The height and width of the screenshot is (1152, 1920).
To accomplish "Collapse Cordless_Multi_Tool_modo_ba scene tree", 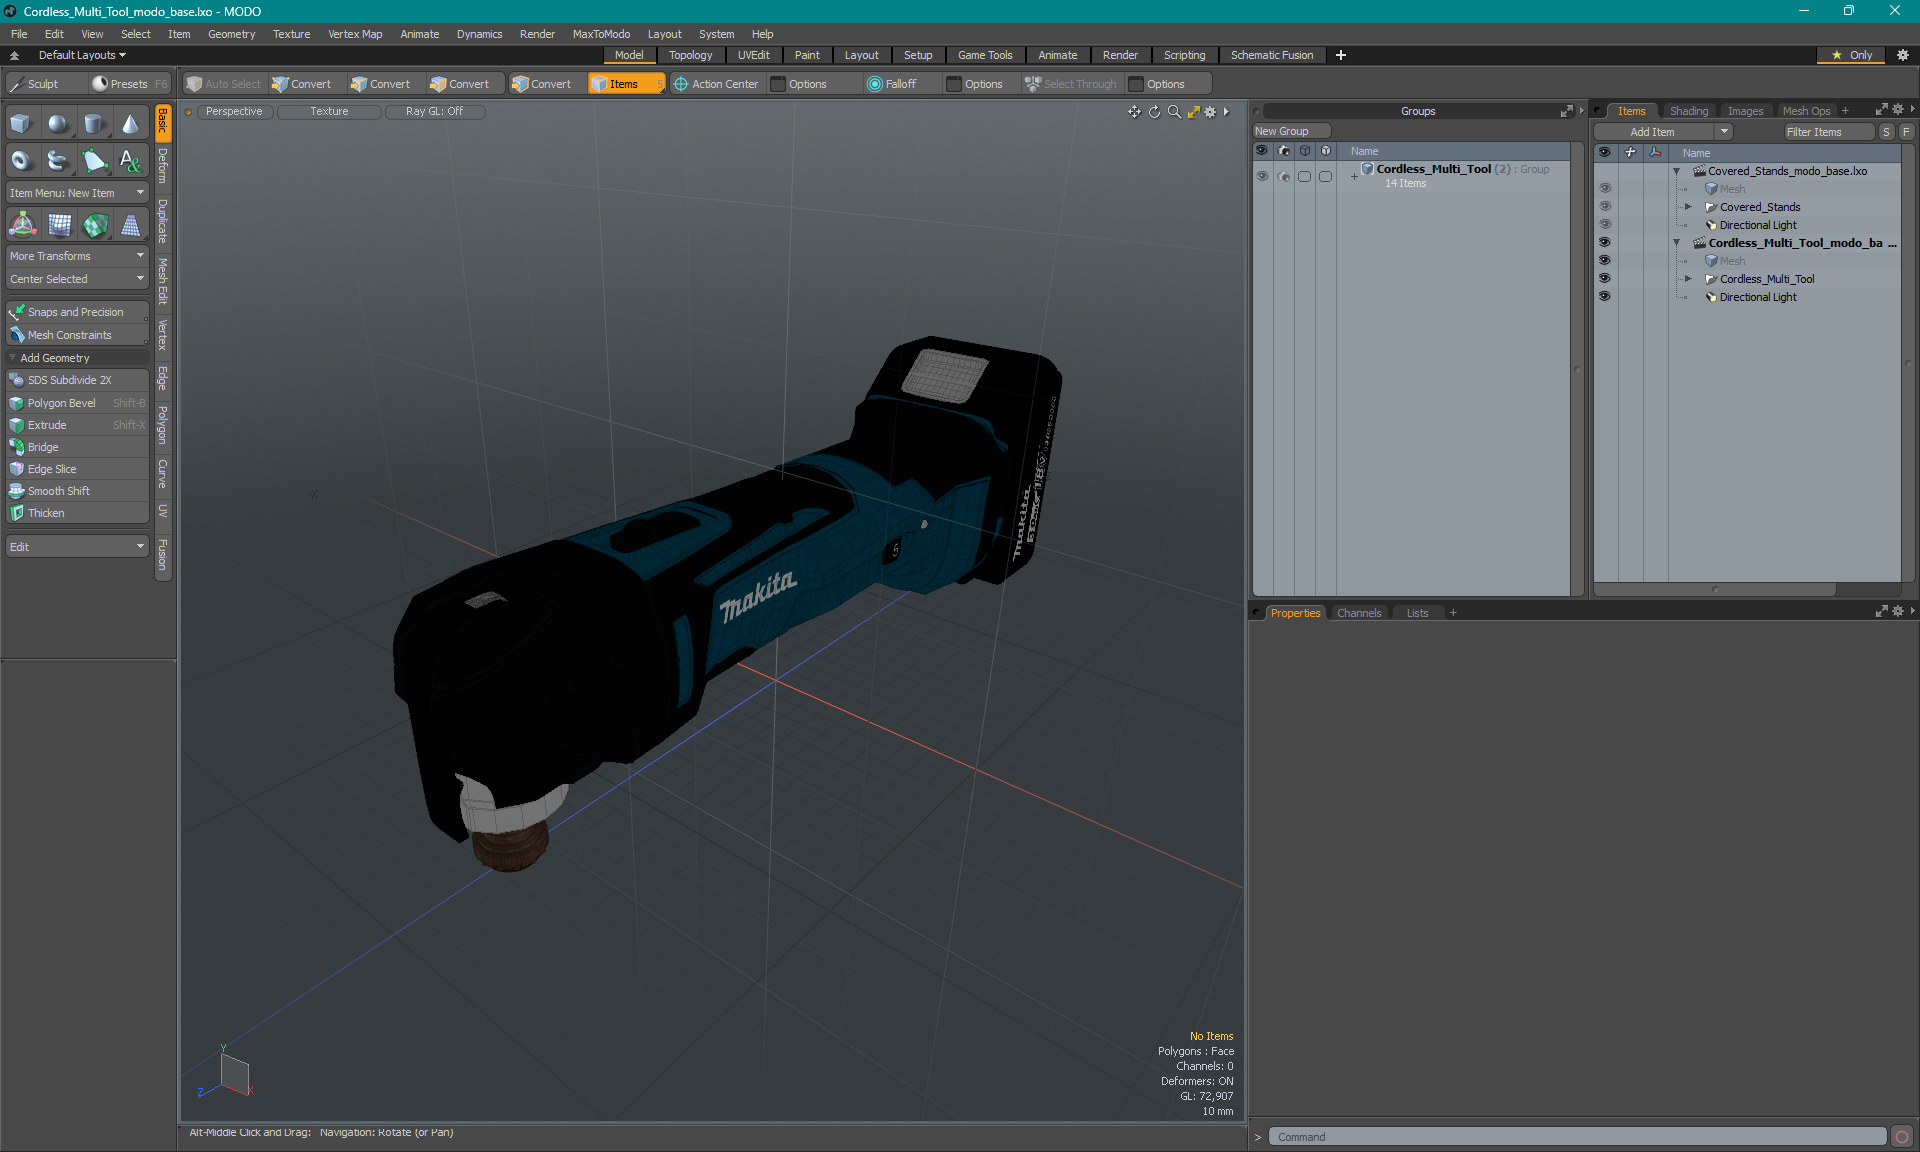I will [x=1677, y=243].
